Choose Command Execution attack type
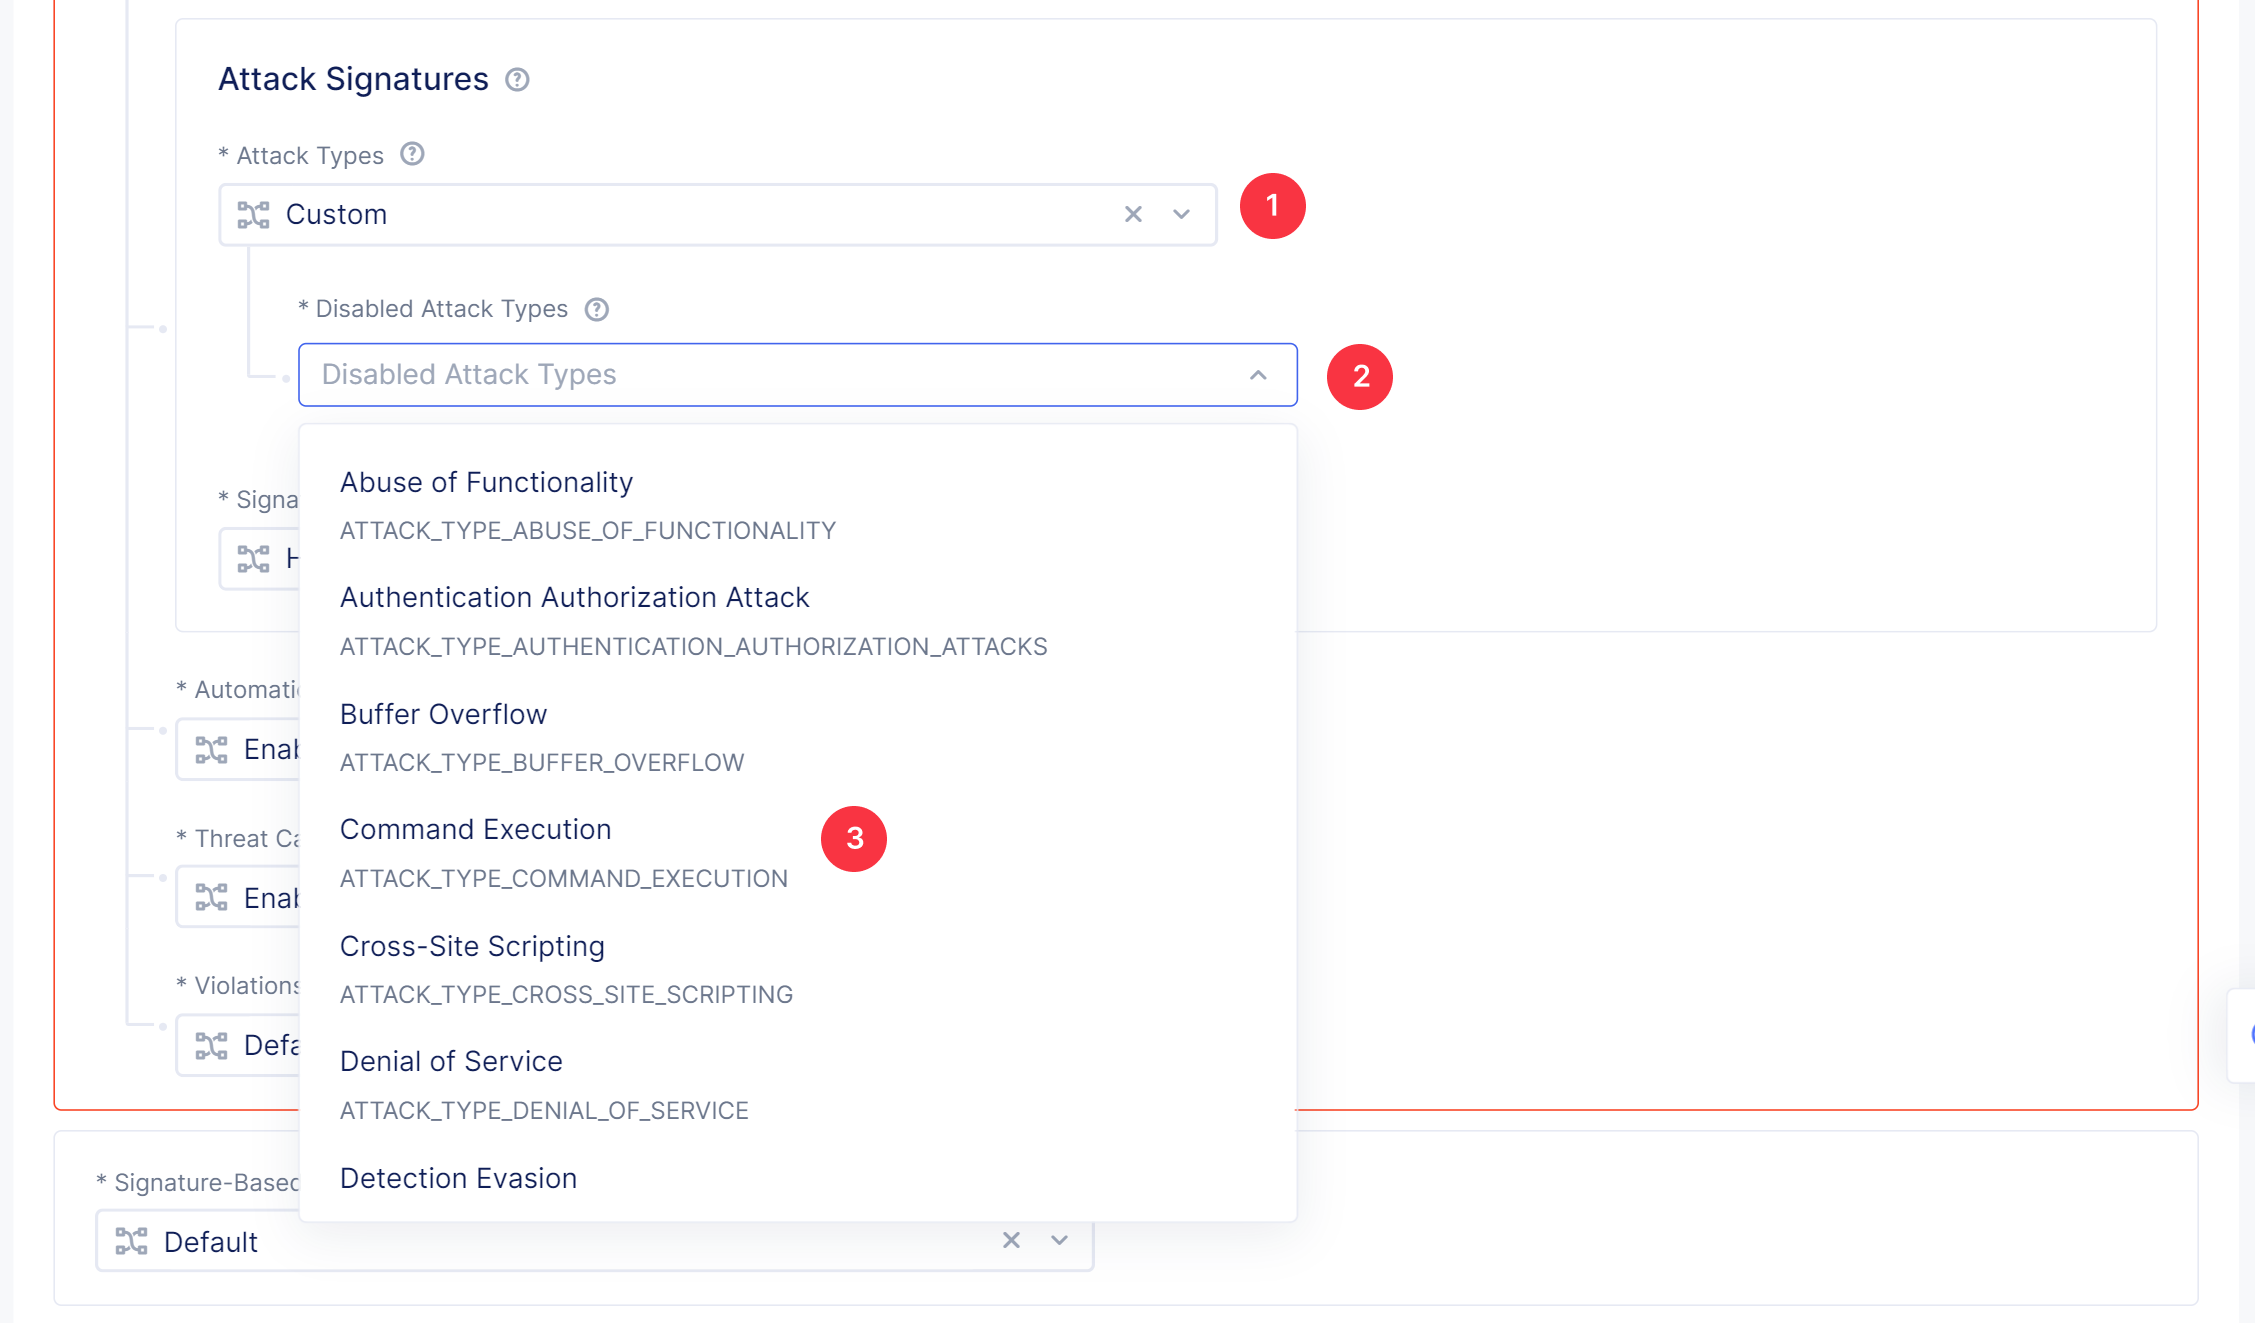Viewport: 2255px width, 1323px height. click(x=475, y=830)
